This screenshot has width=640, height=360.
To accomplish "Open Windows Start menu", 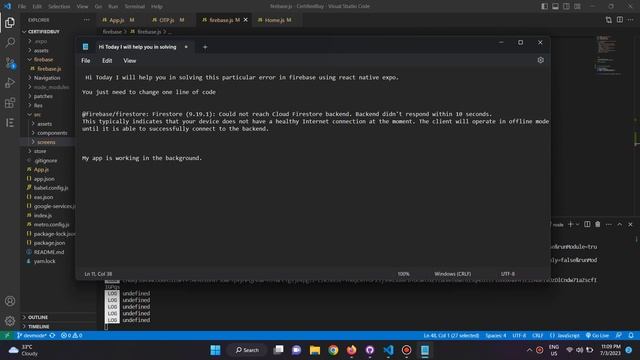I will [x=215, y=350].
